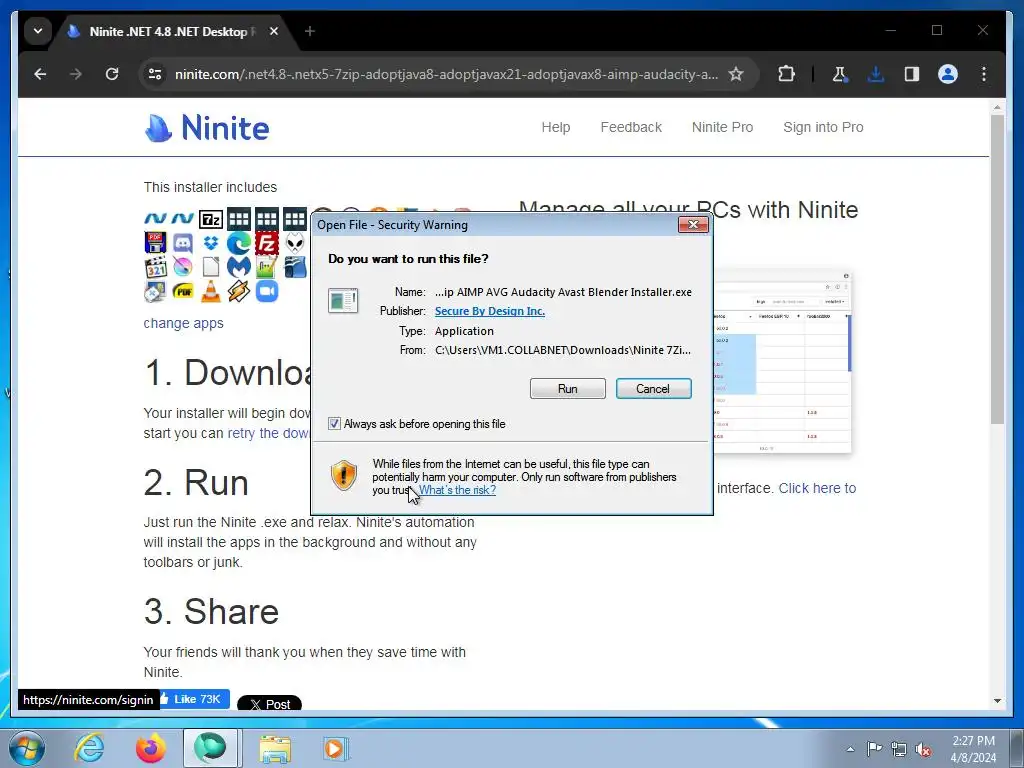The height and width of the screenshot is (768, 1024).
Task: Click the VLC traffic cone icon
Action: point(210,291)
